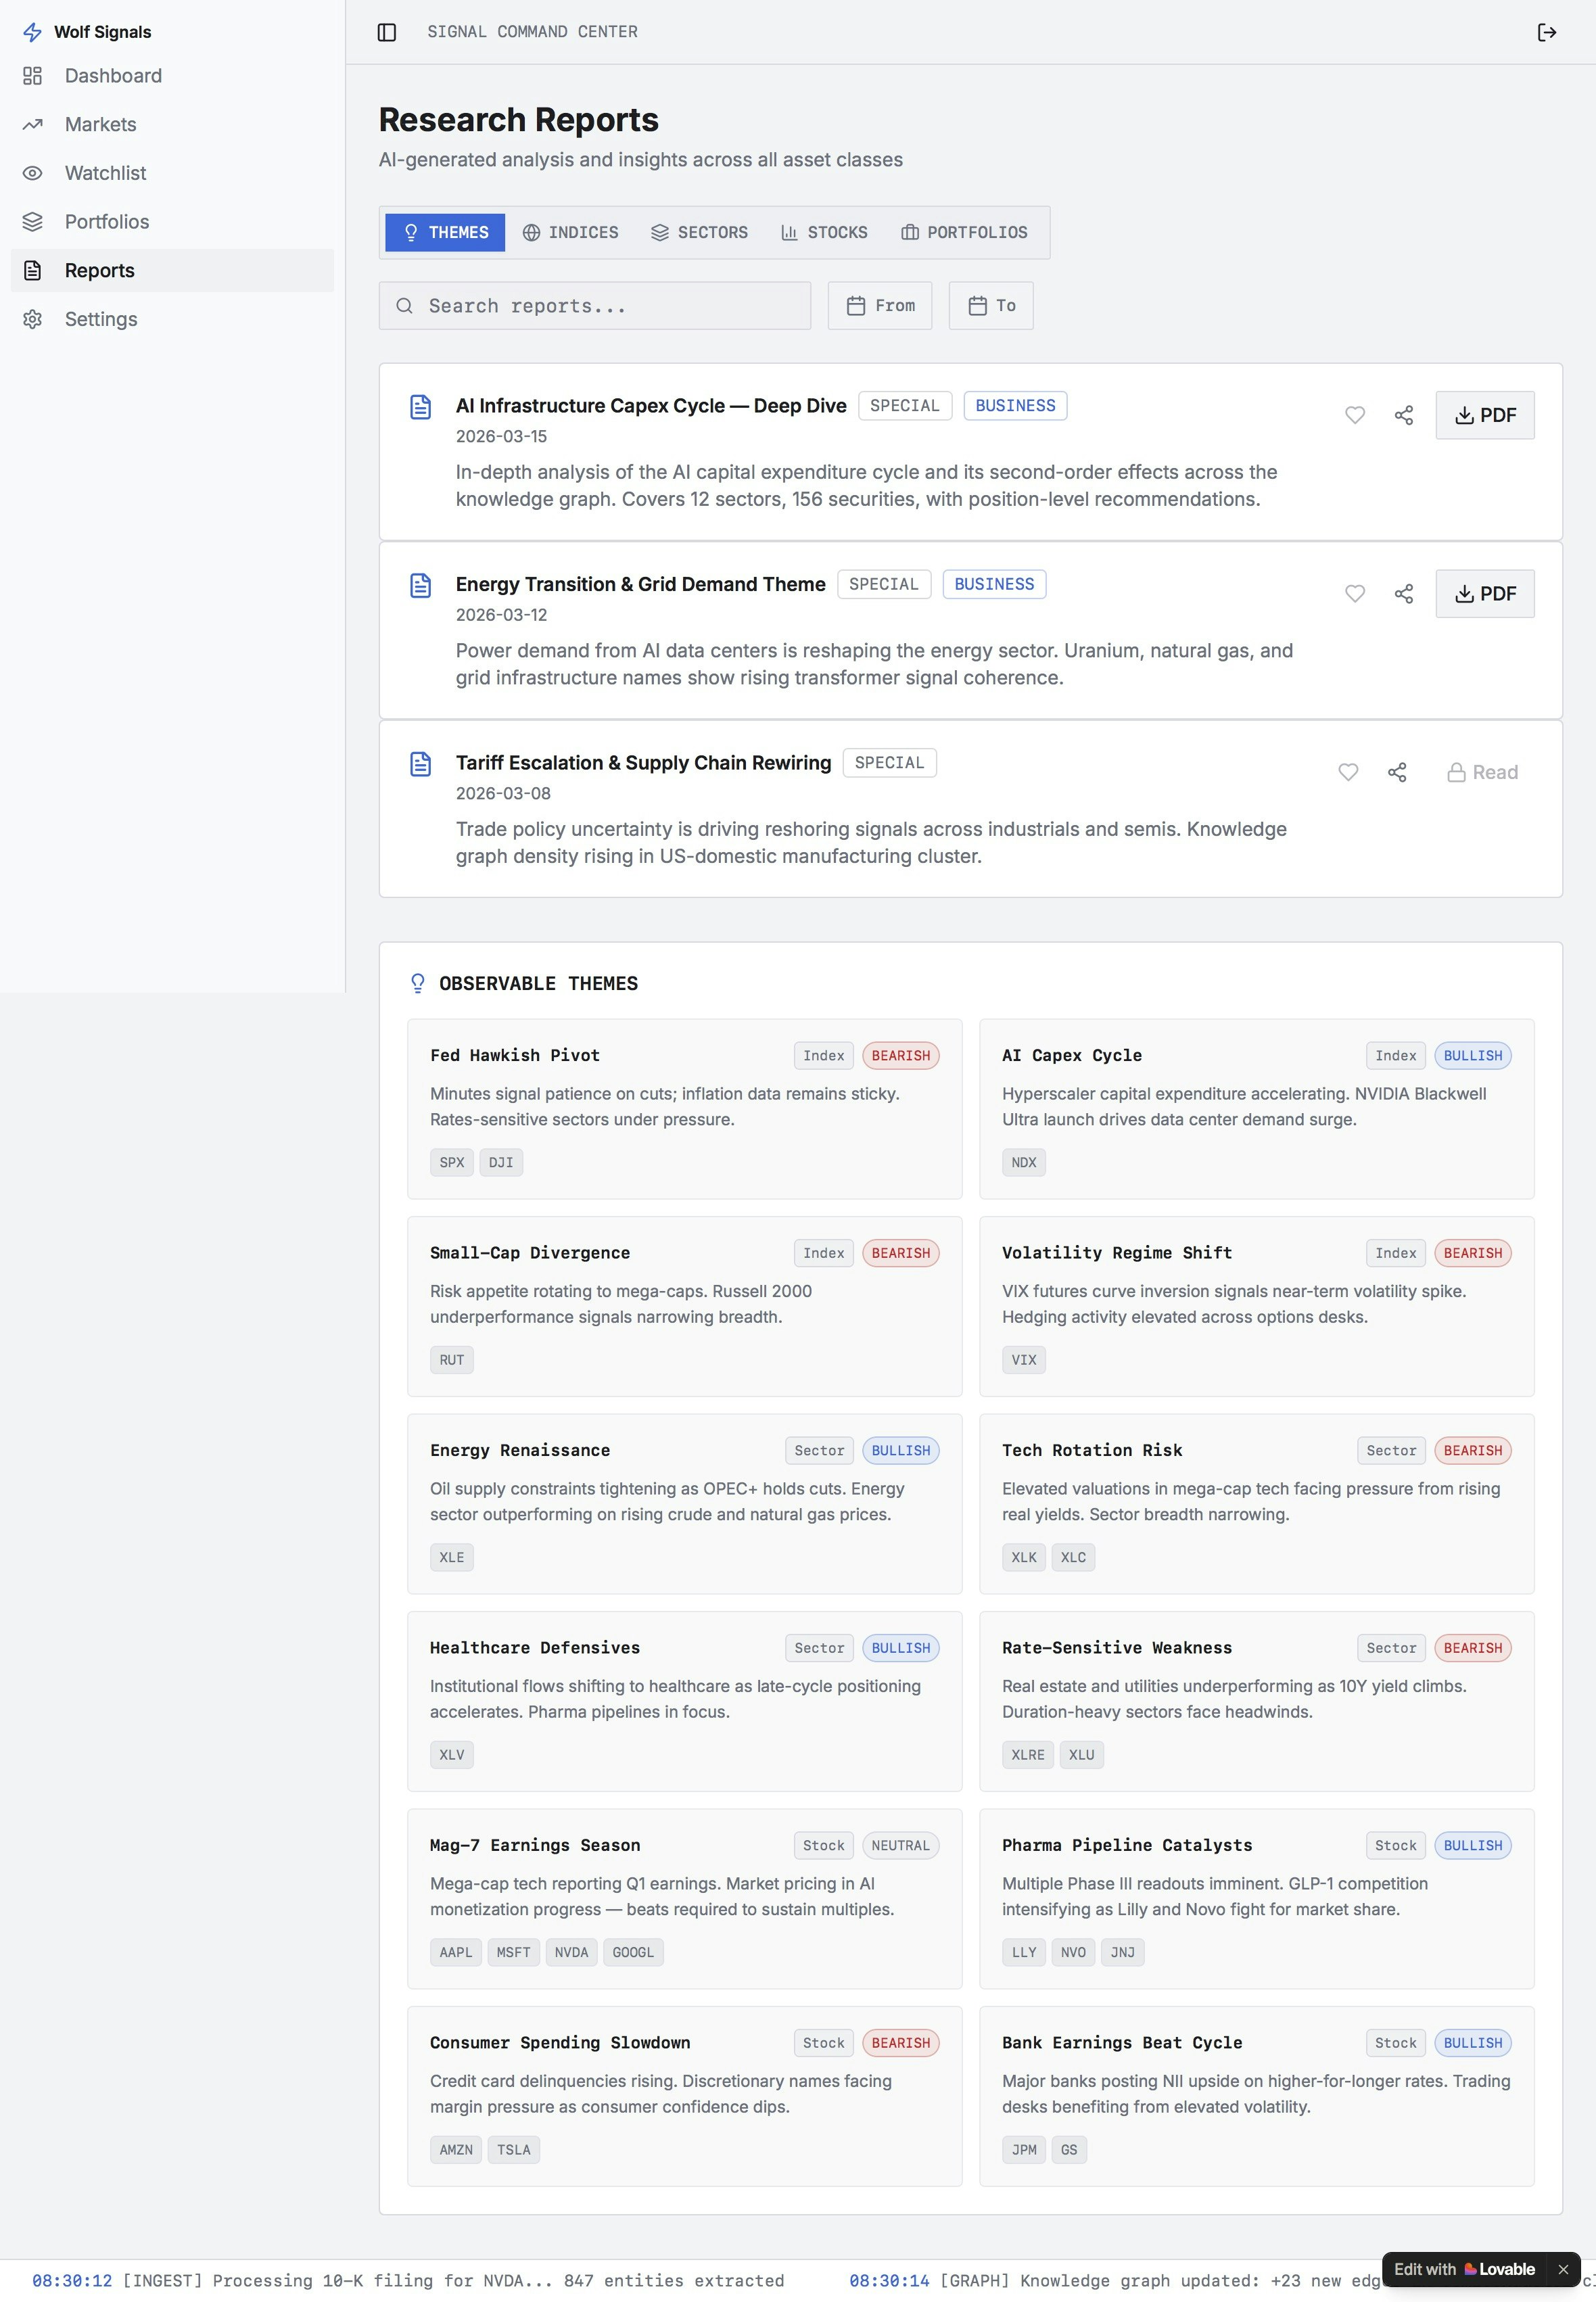Heart the Energy Transition report
Screen dimensions: 1596x2302
coord(1354,594)
